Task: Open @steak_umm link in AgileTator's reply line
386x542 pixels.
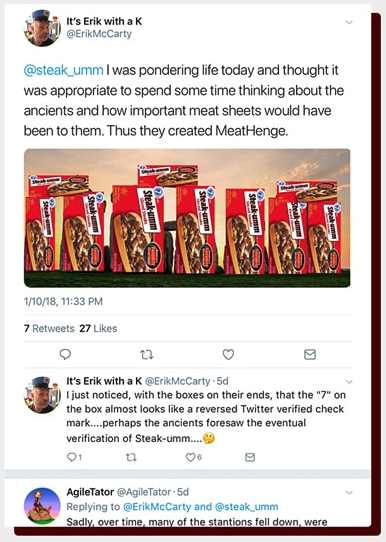Action: tap(246, 507)
